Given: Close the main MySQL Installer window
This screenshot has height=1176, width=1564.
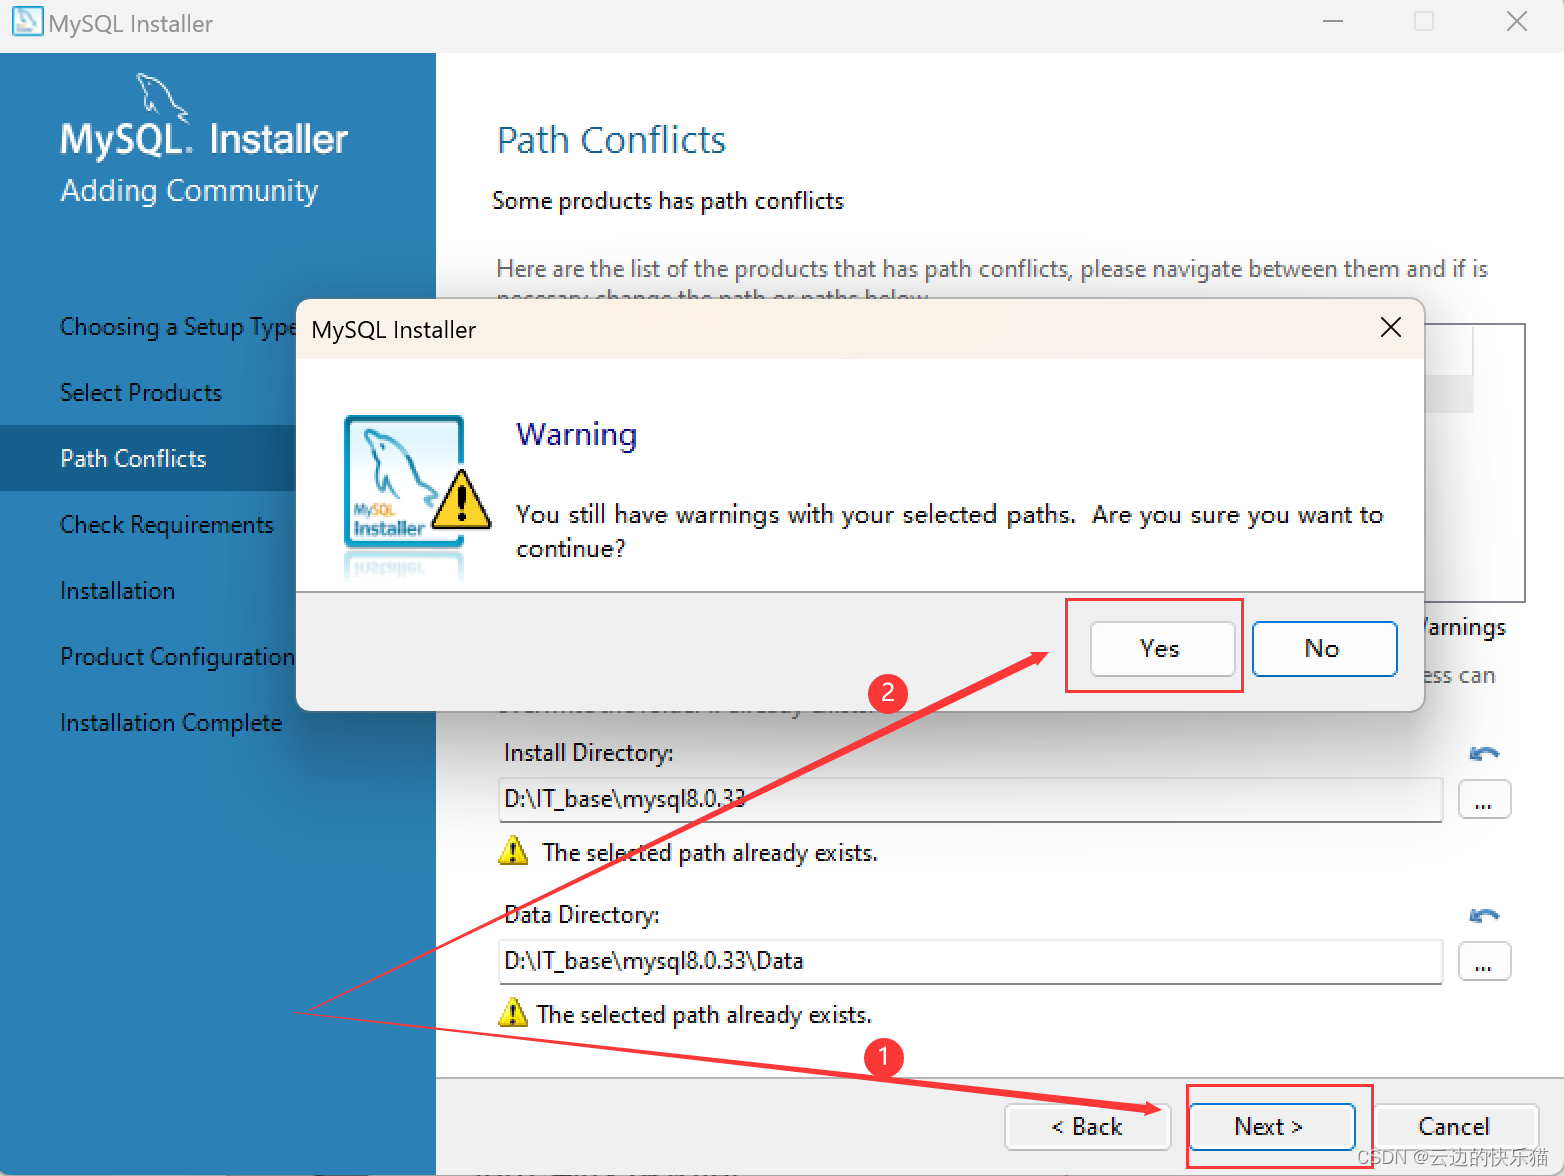Looking at the screenshot, I should click(1517, 22).
